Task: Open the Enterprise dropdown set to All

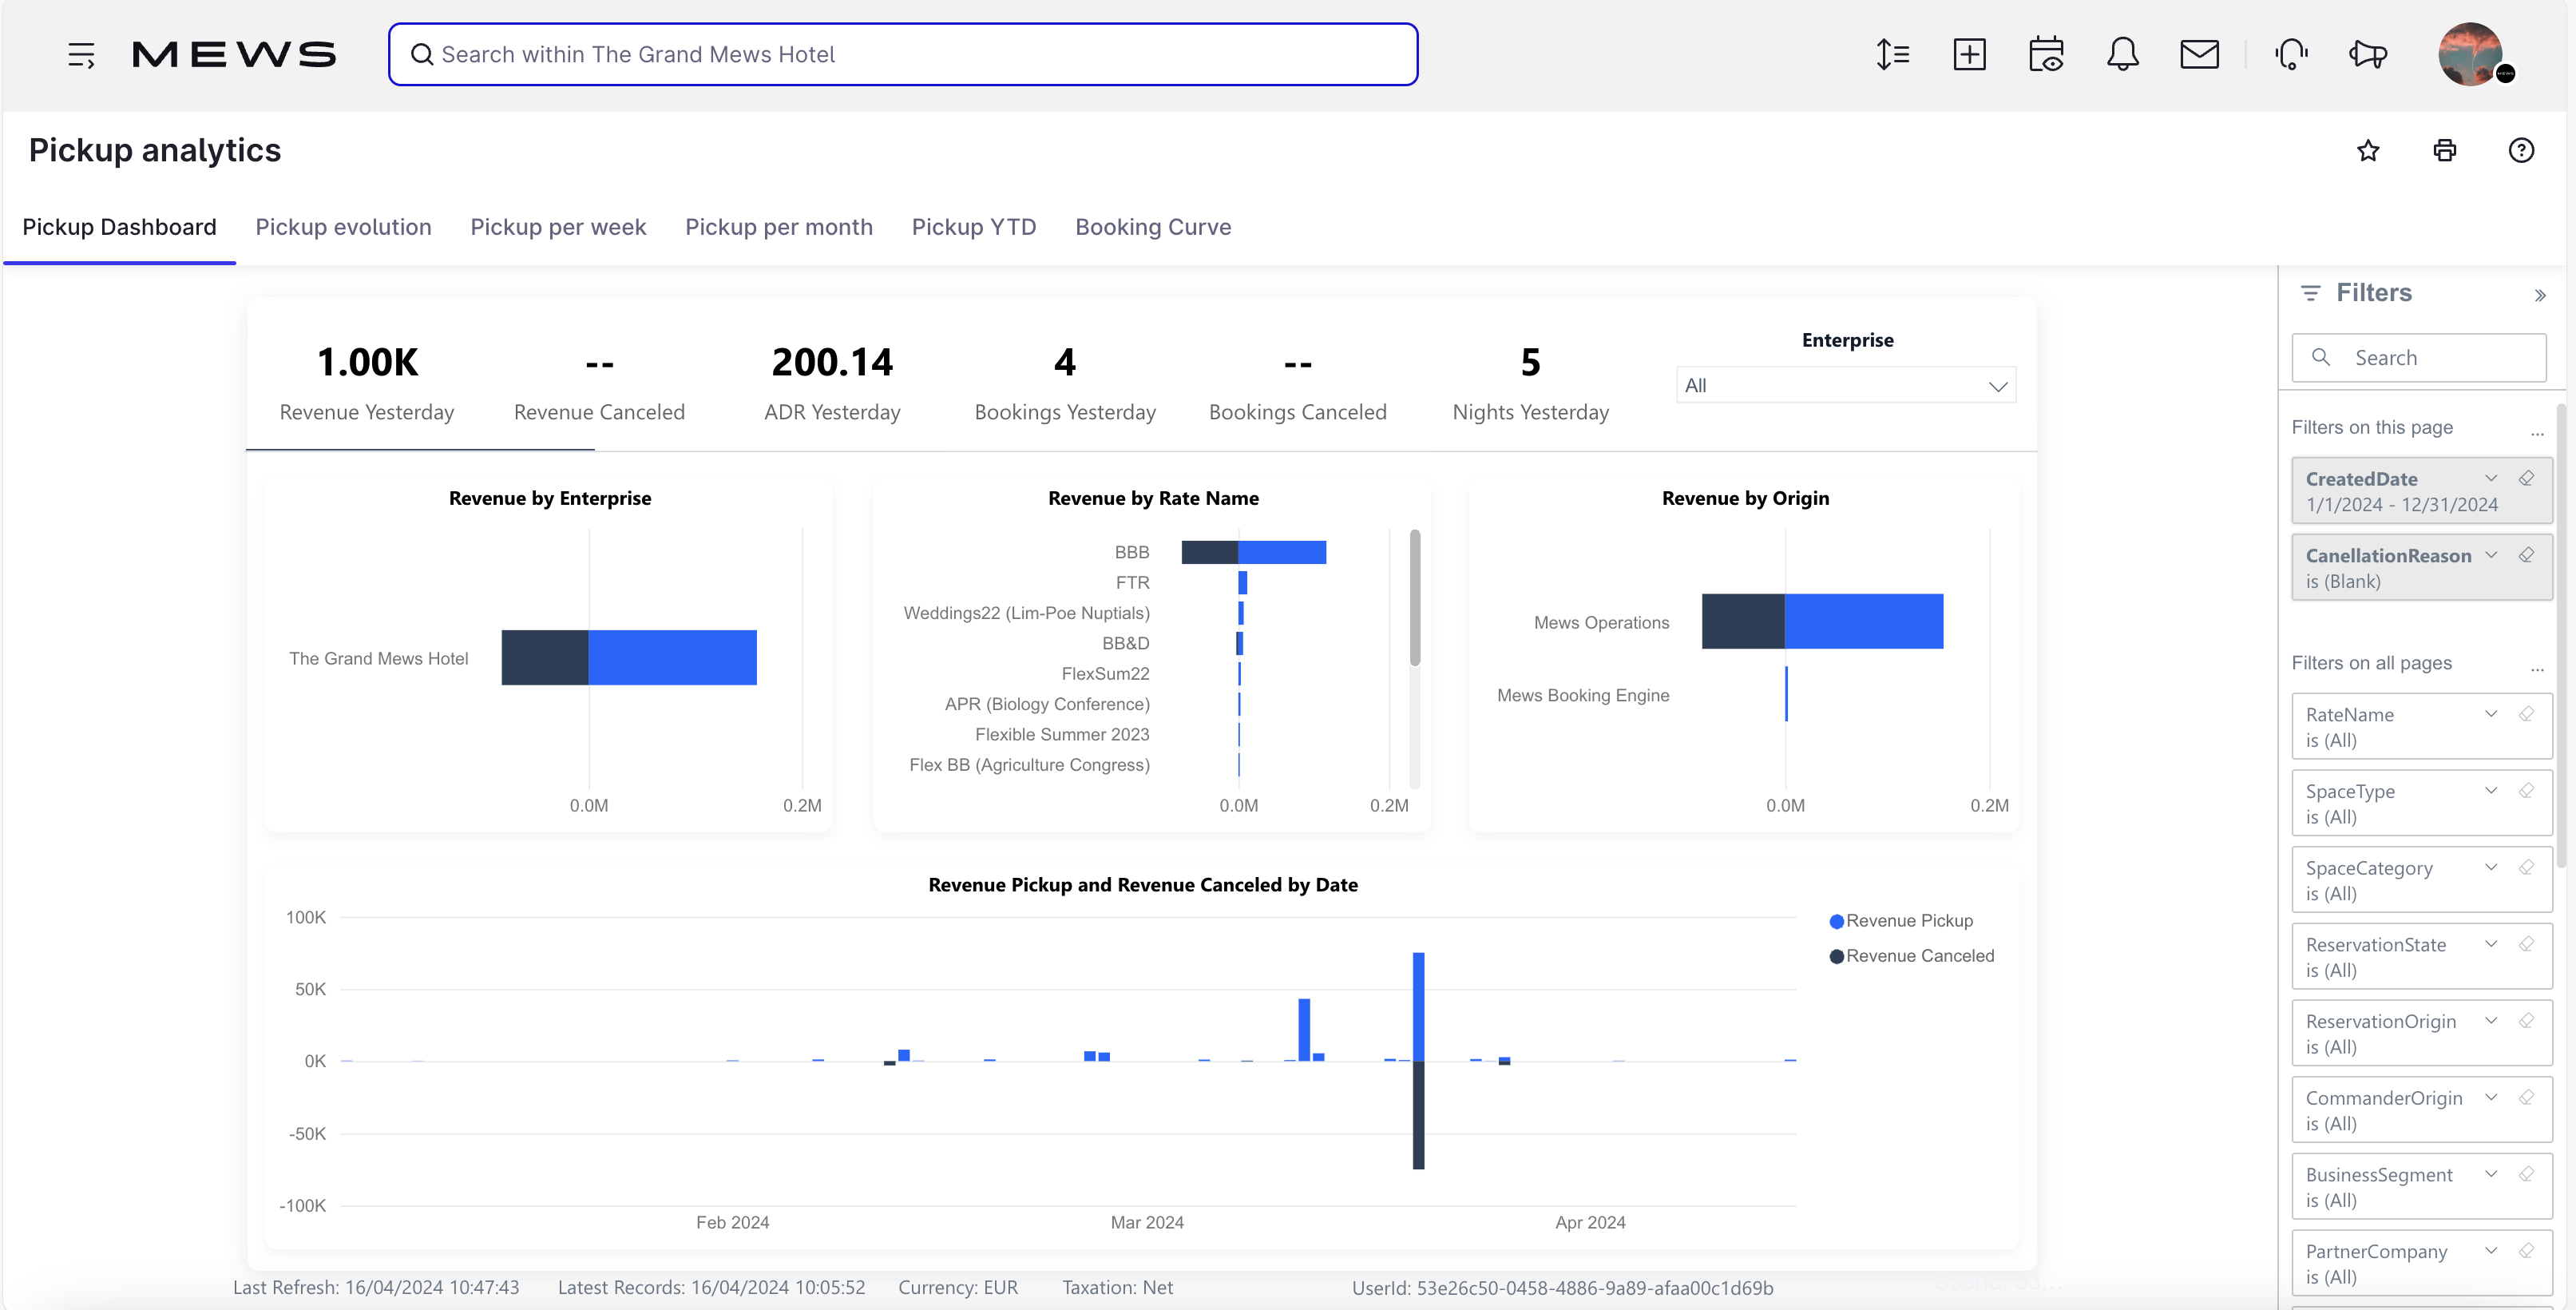Action: (1845, 385)
